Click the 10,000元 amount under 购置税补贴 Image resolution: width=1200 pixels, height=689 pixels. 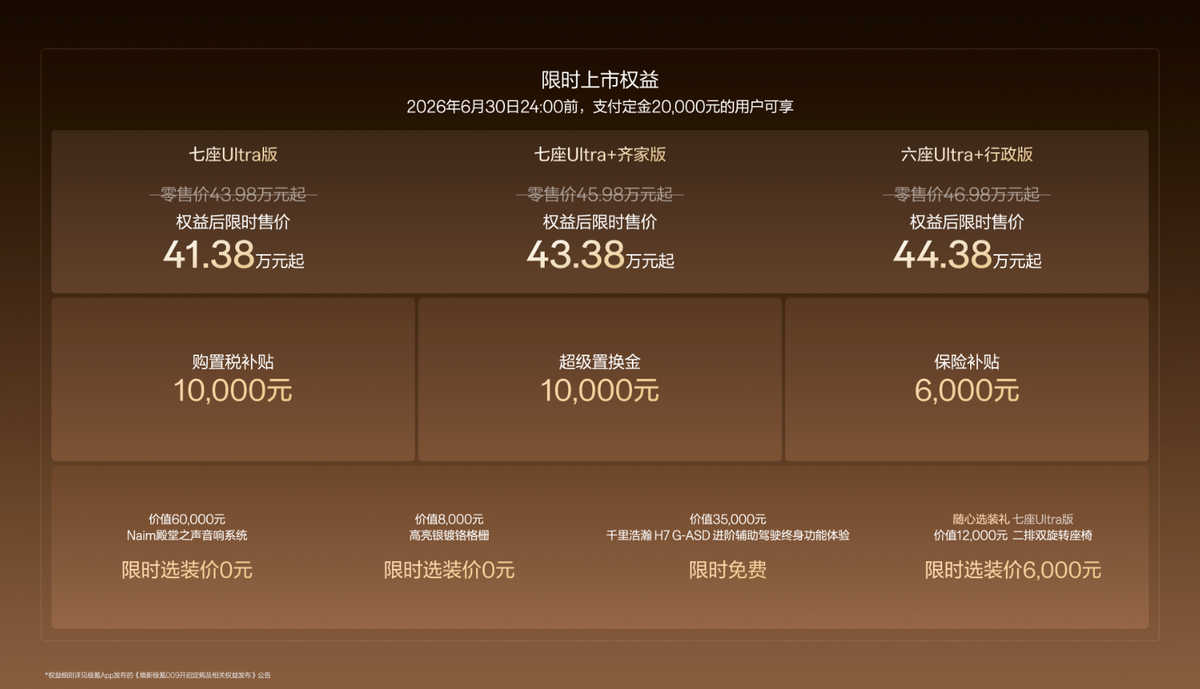pyautogui.click(x=233, y=391)
